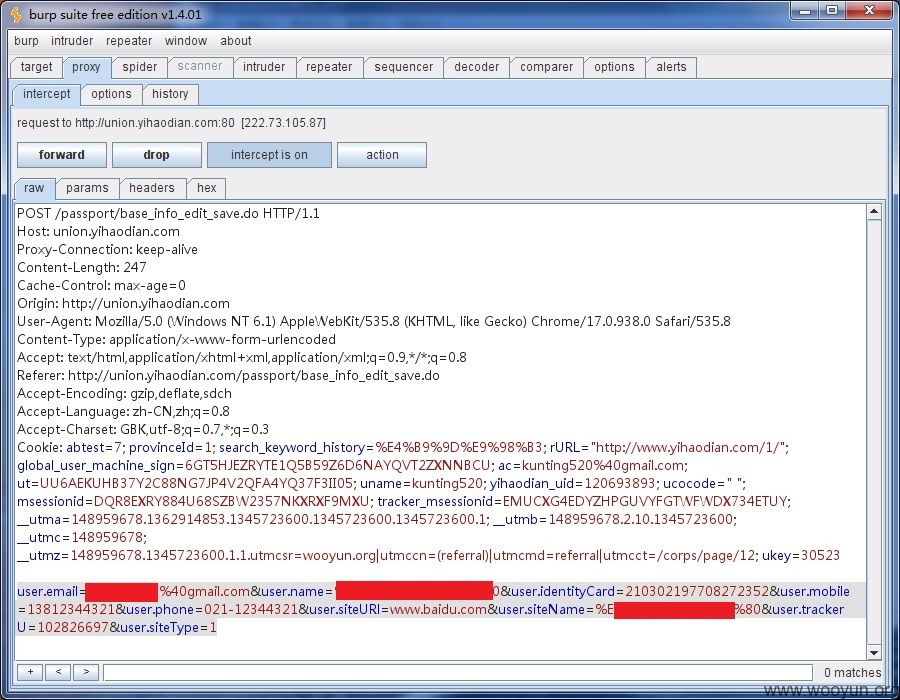This screenshot has height=700, width=900.
Task: Open the top-level options tab
Action: tap(614, 67)
